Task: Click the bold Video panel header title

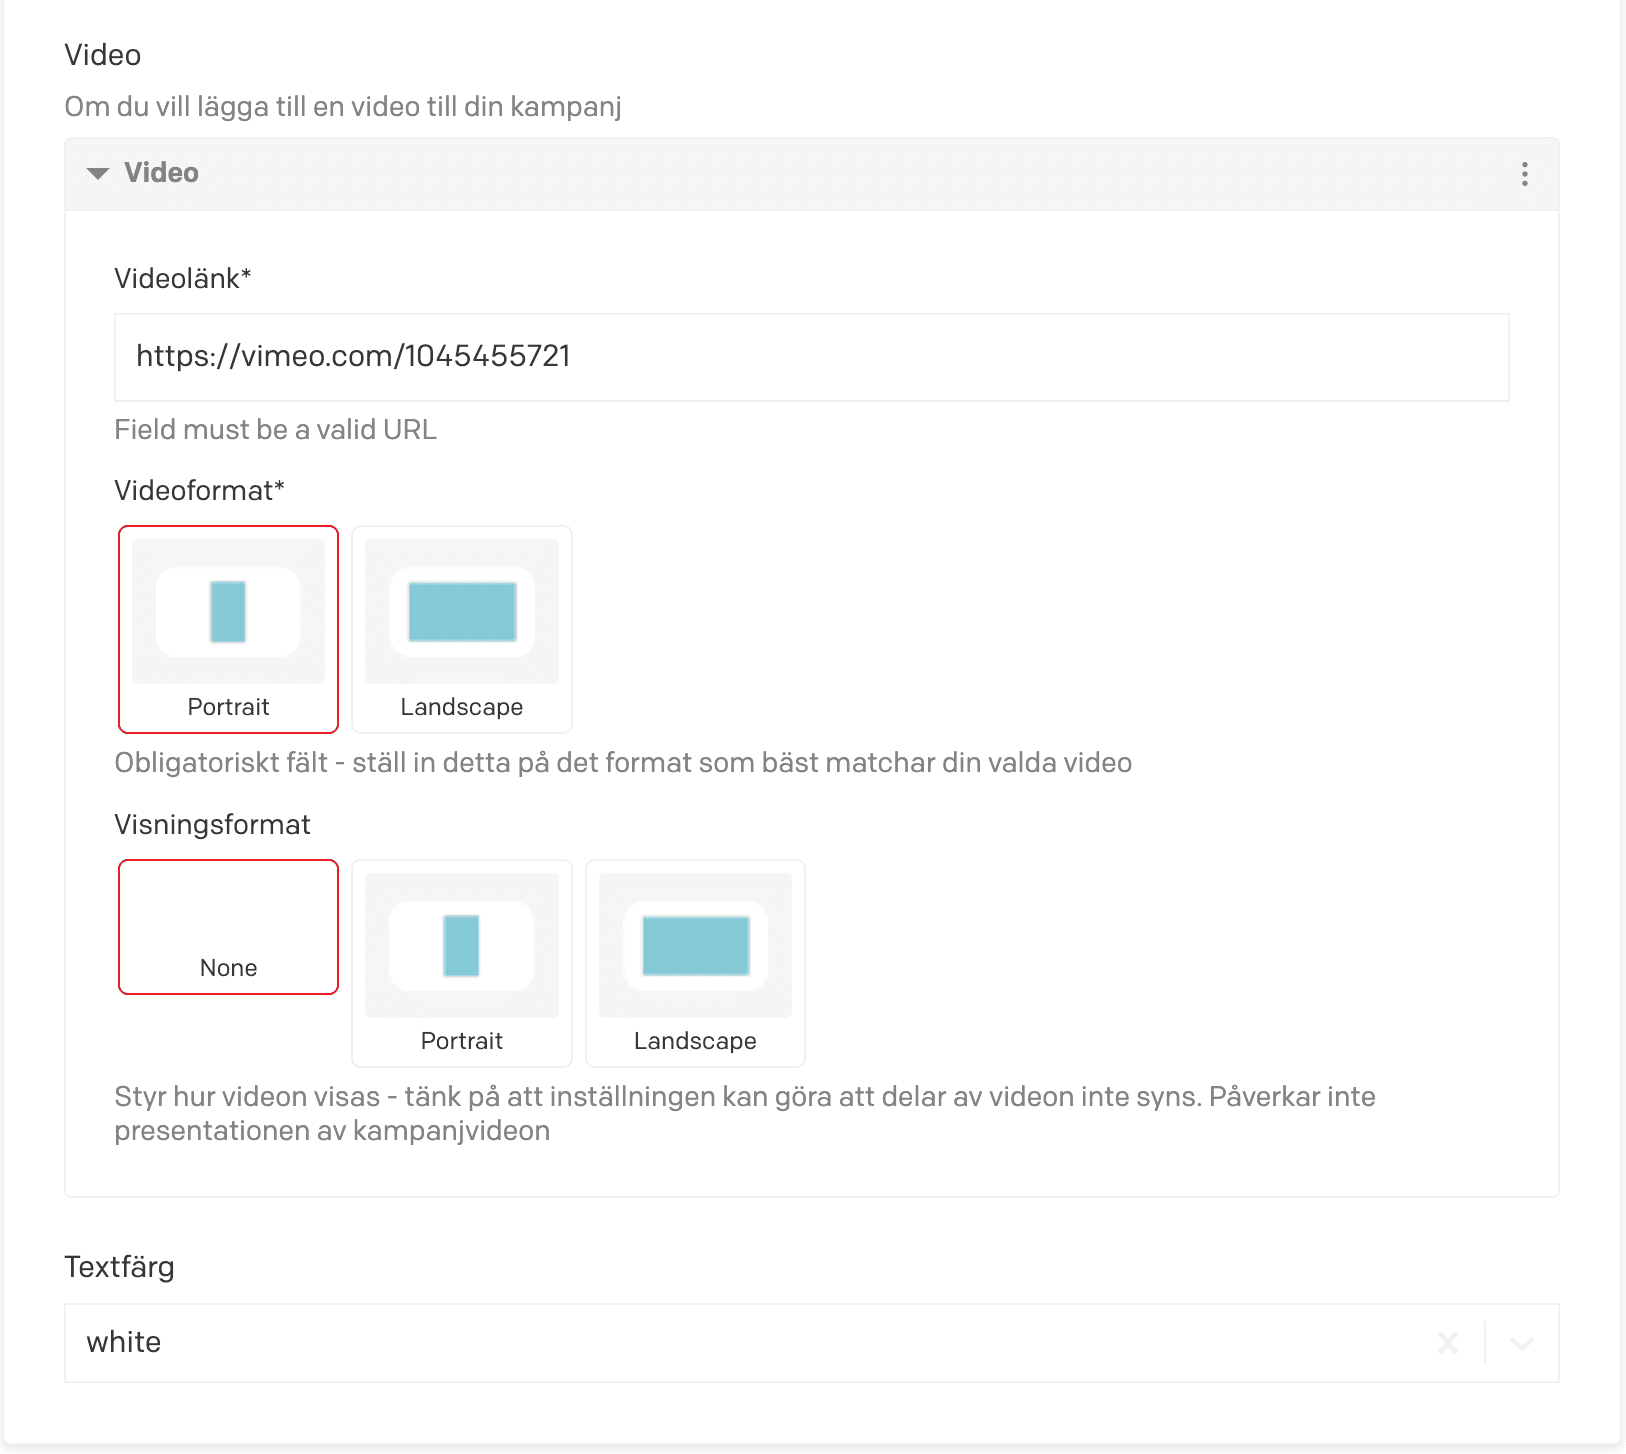Action: point(161,173)
